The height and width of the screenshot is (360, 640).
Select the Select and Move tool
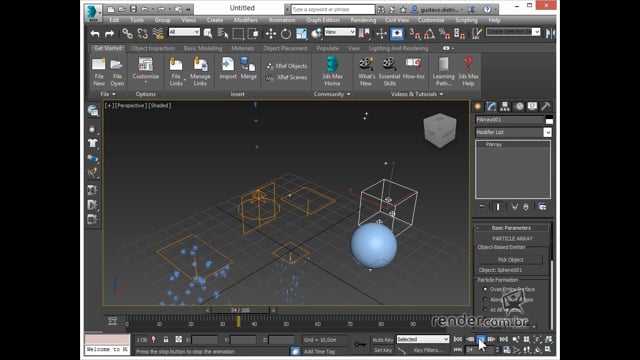click(271, 33)
